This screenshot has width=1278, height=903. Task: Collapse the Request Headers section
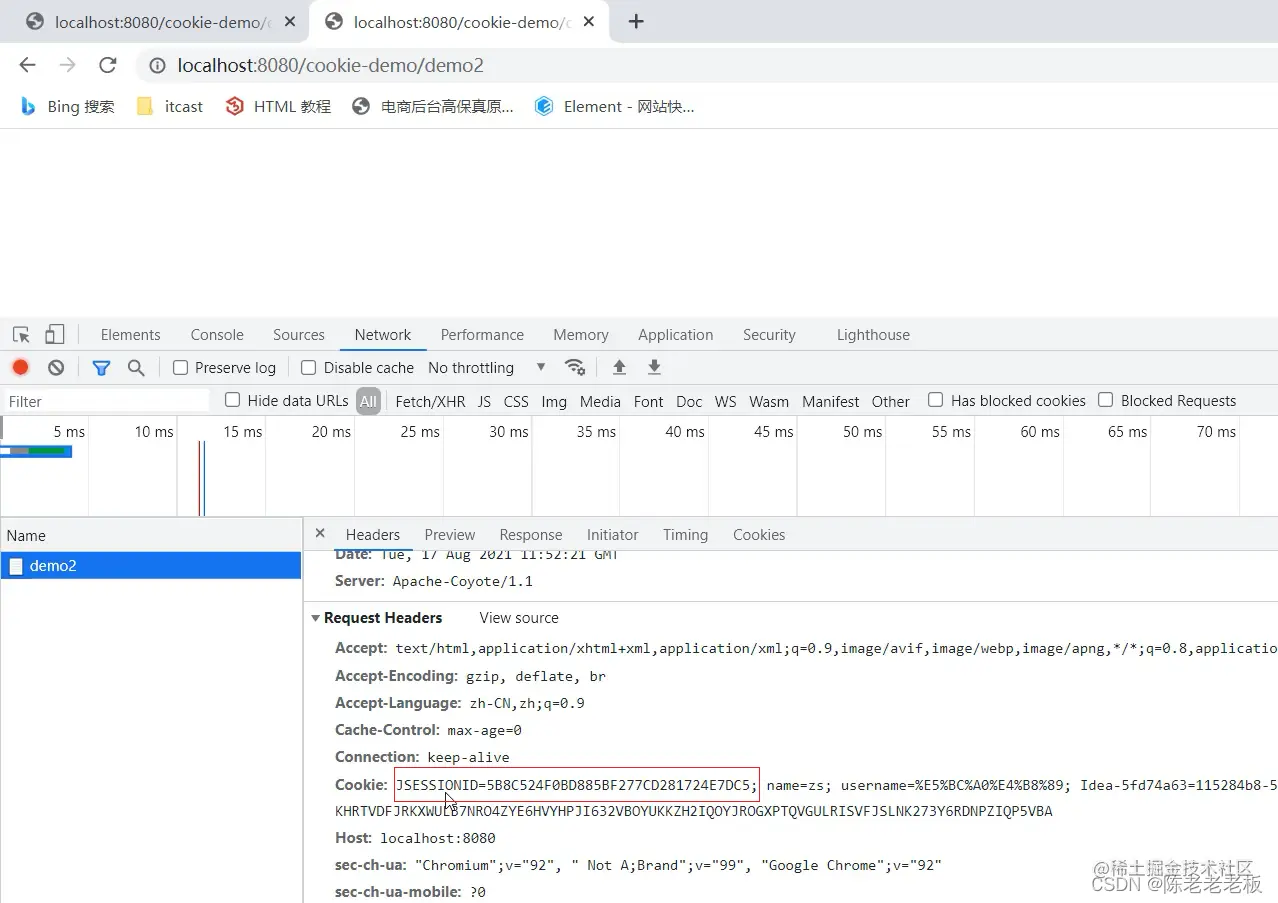tap(316, 618)
